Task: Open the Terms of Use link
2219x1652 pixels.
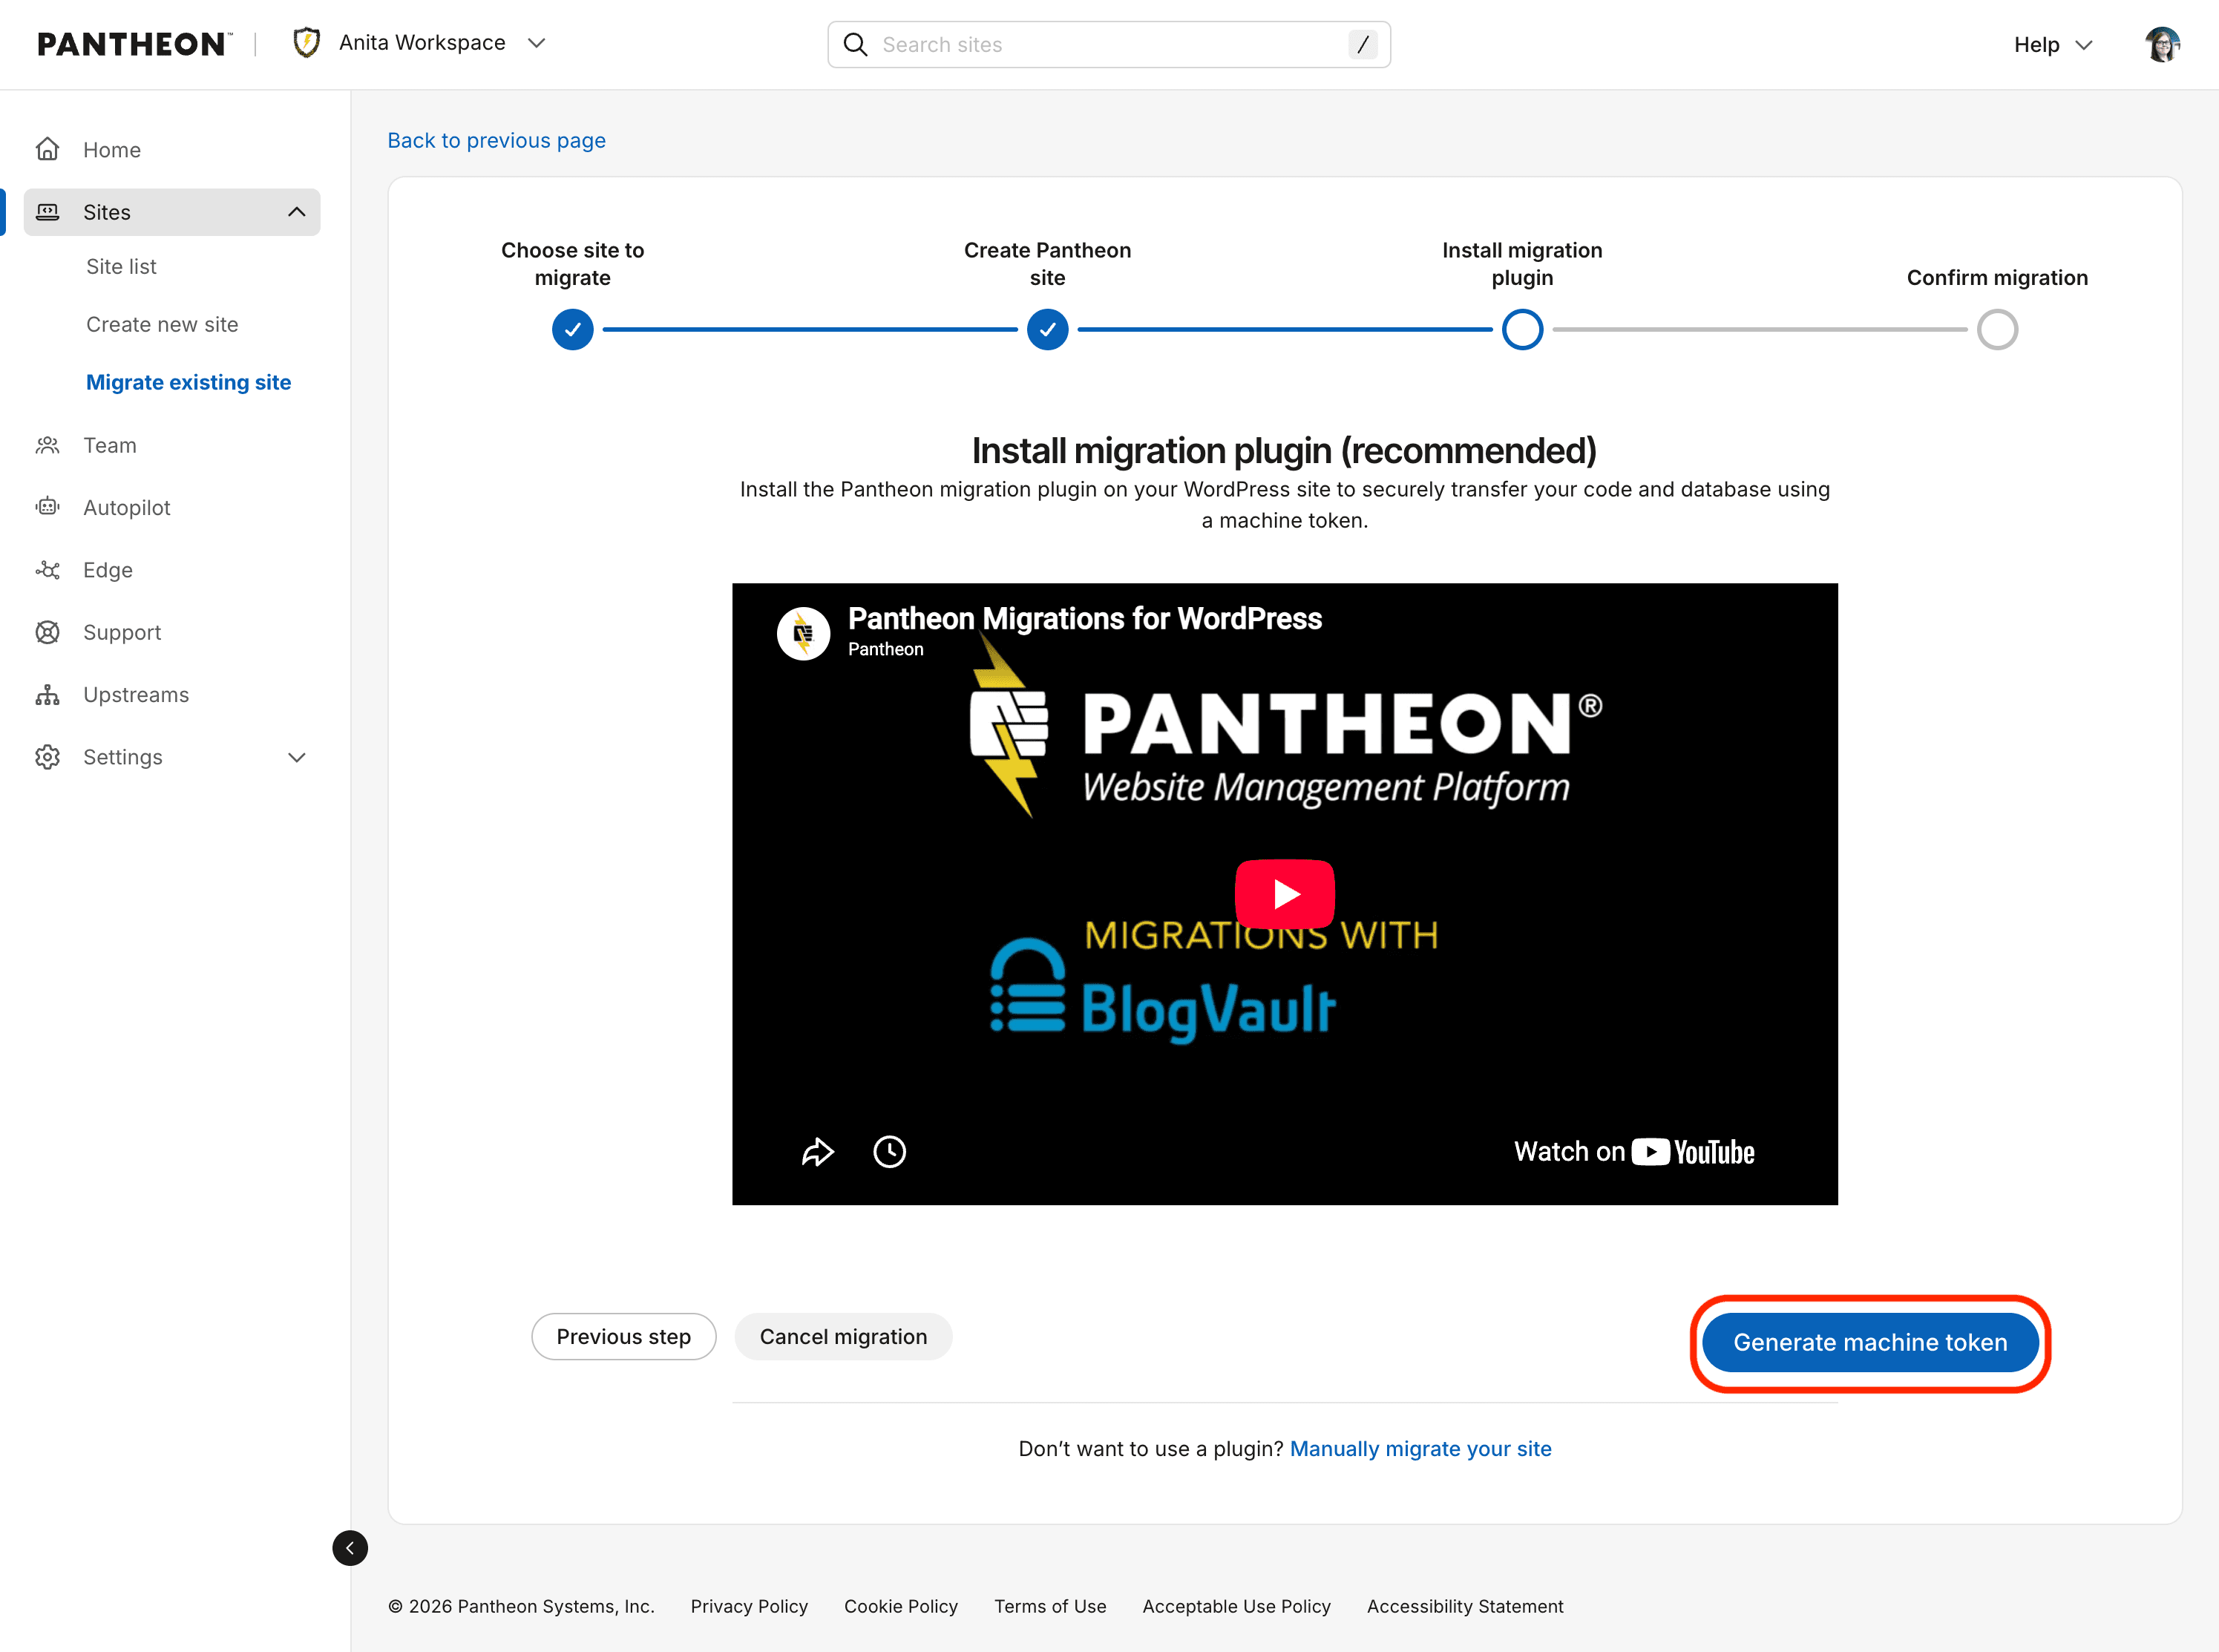Action: 1050,1607
